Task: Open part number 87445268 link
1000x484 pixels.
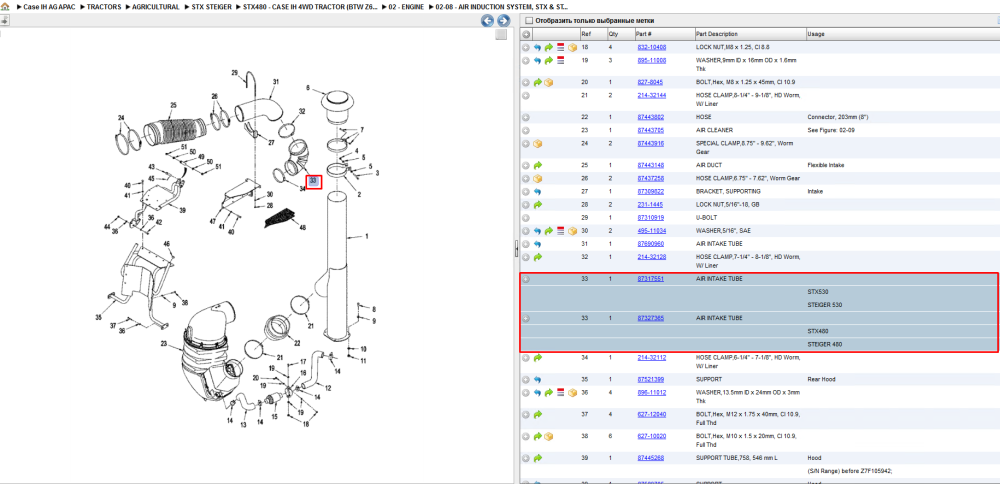Action: pyautogui.click(x=651, y=458)
